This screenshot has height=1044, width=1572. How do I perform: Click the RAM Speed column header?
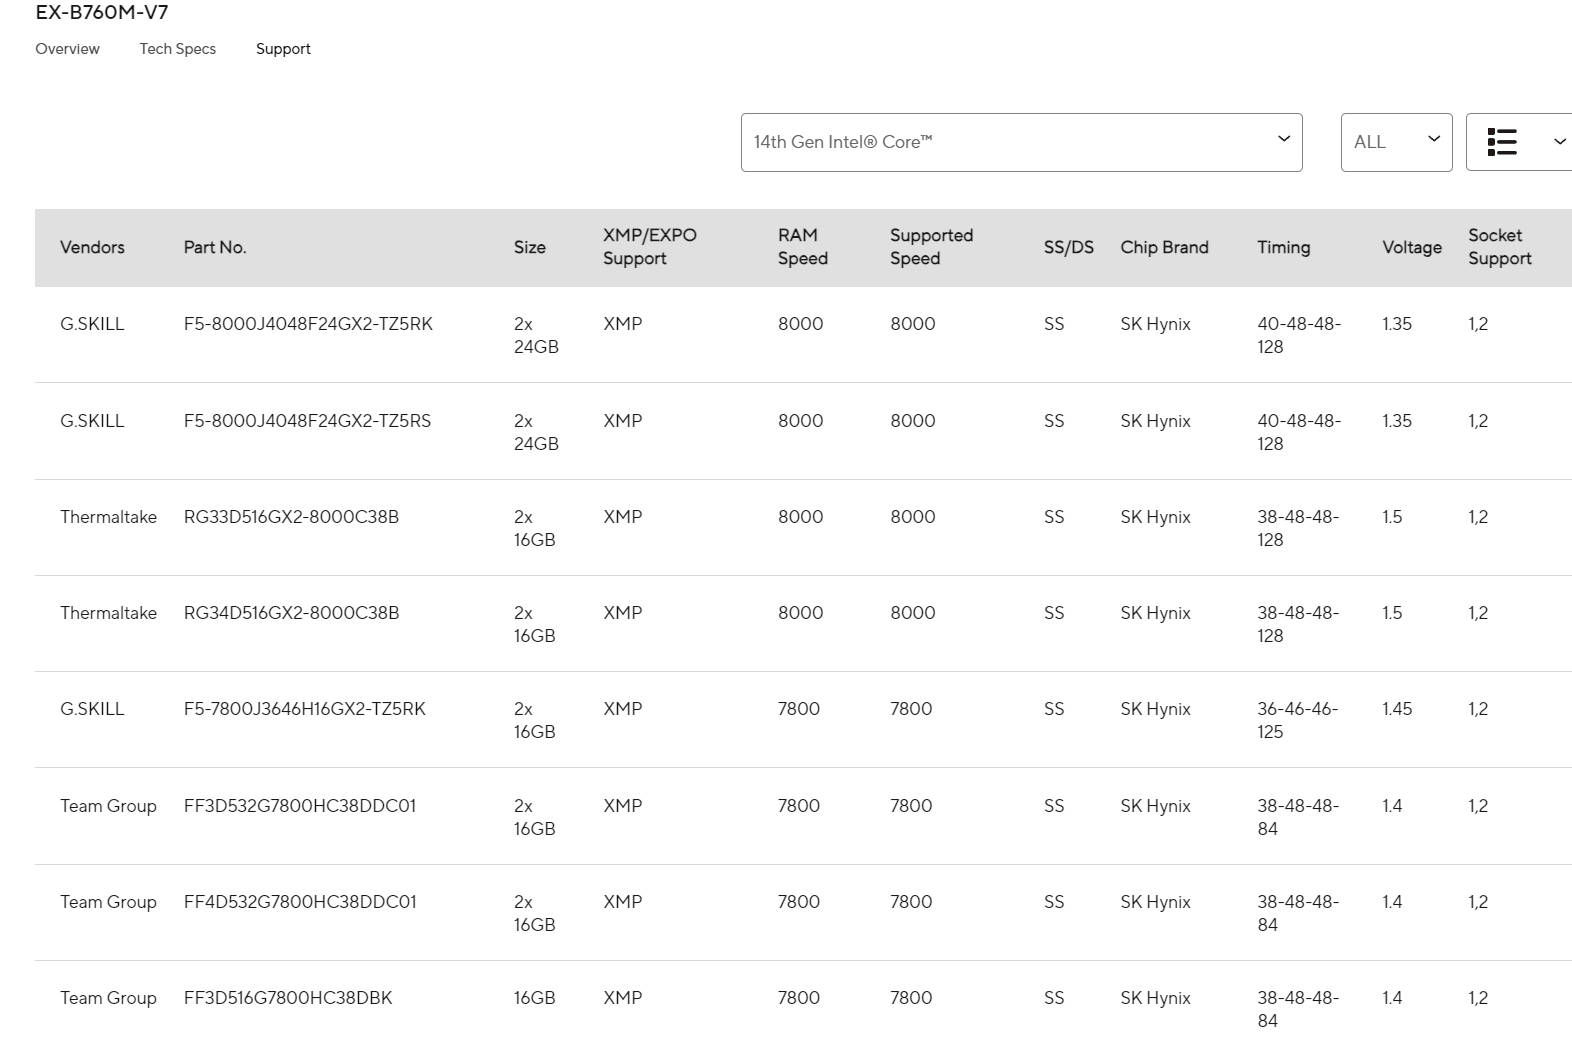point(803,247)
